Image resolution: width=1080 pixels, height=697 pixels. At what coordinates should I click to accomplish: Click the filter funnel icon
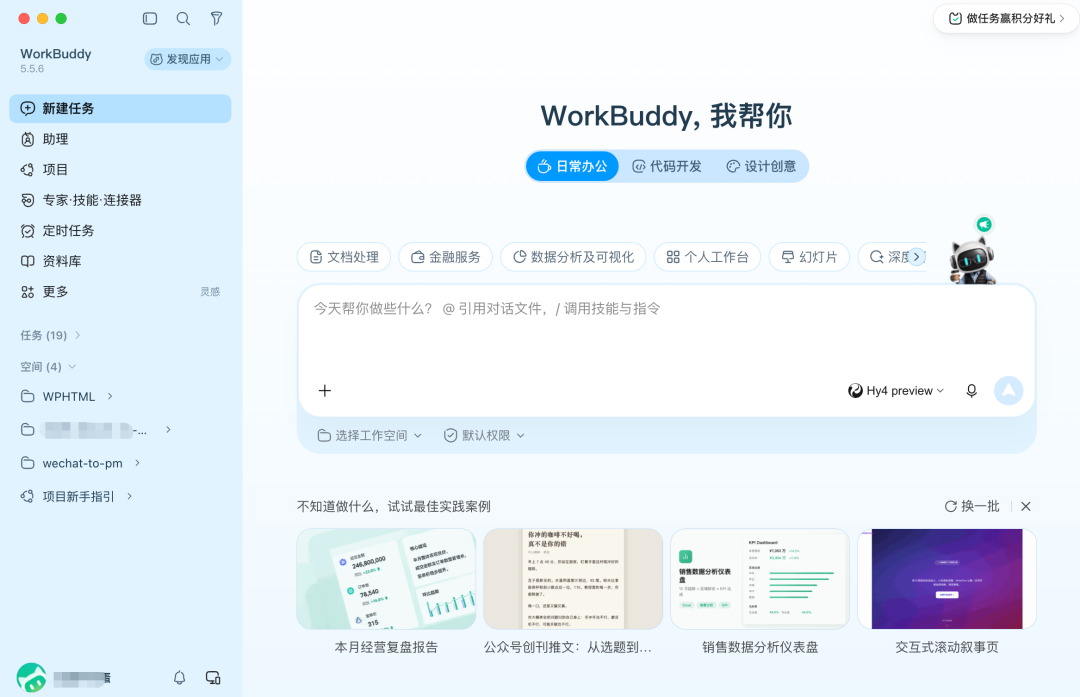216,19
